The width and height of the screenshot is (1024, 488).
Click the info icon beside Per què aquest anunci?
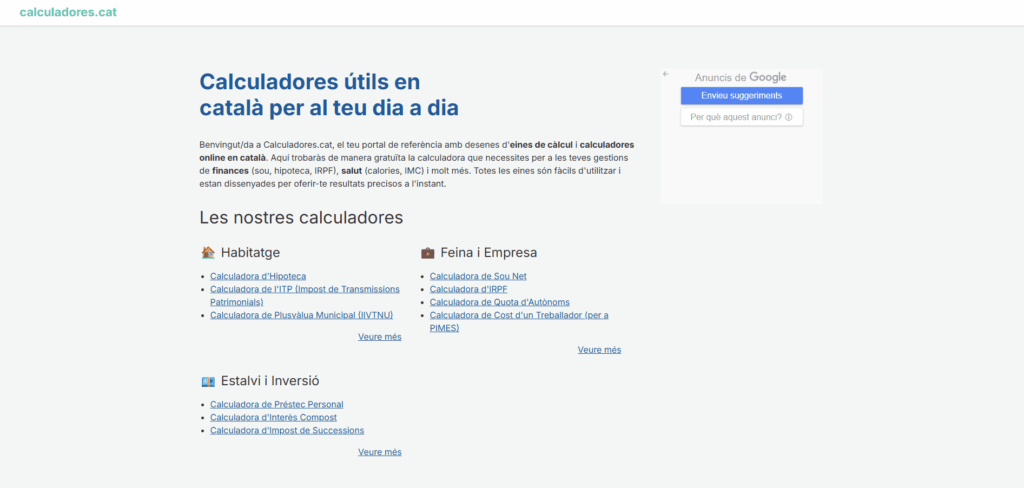788,118
